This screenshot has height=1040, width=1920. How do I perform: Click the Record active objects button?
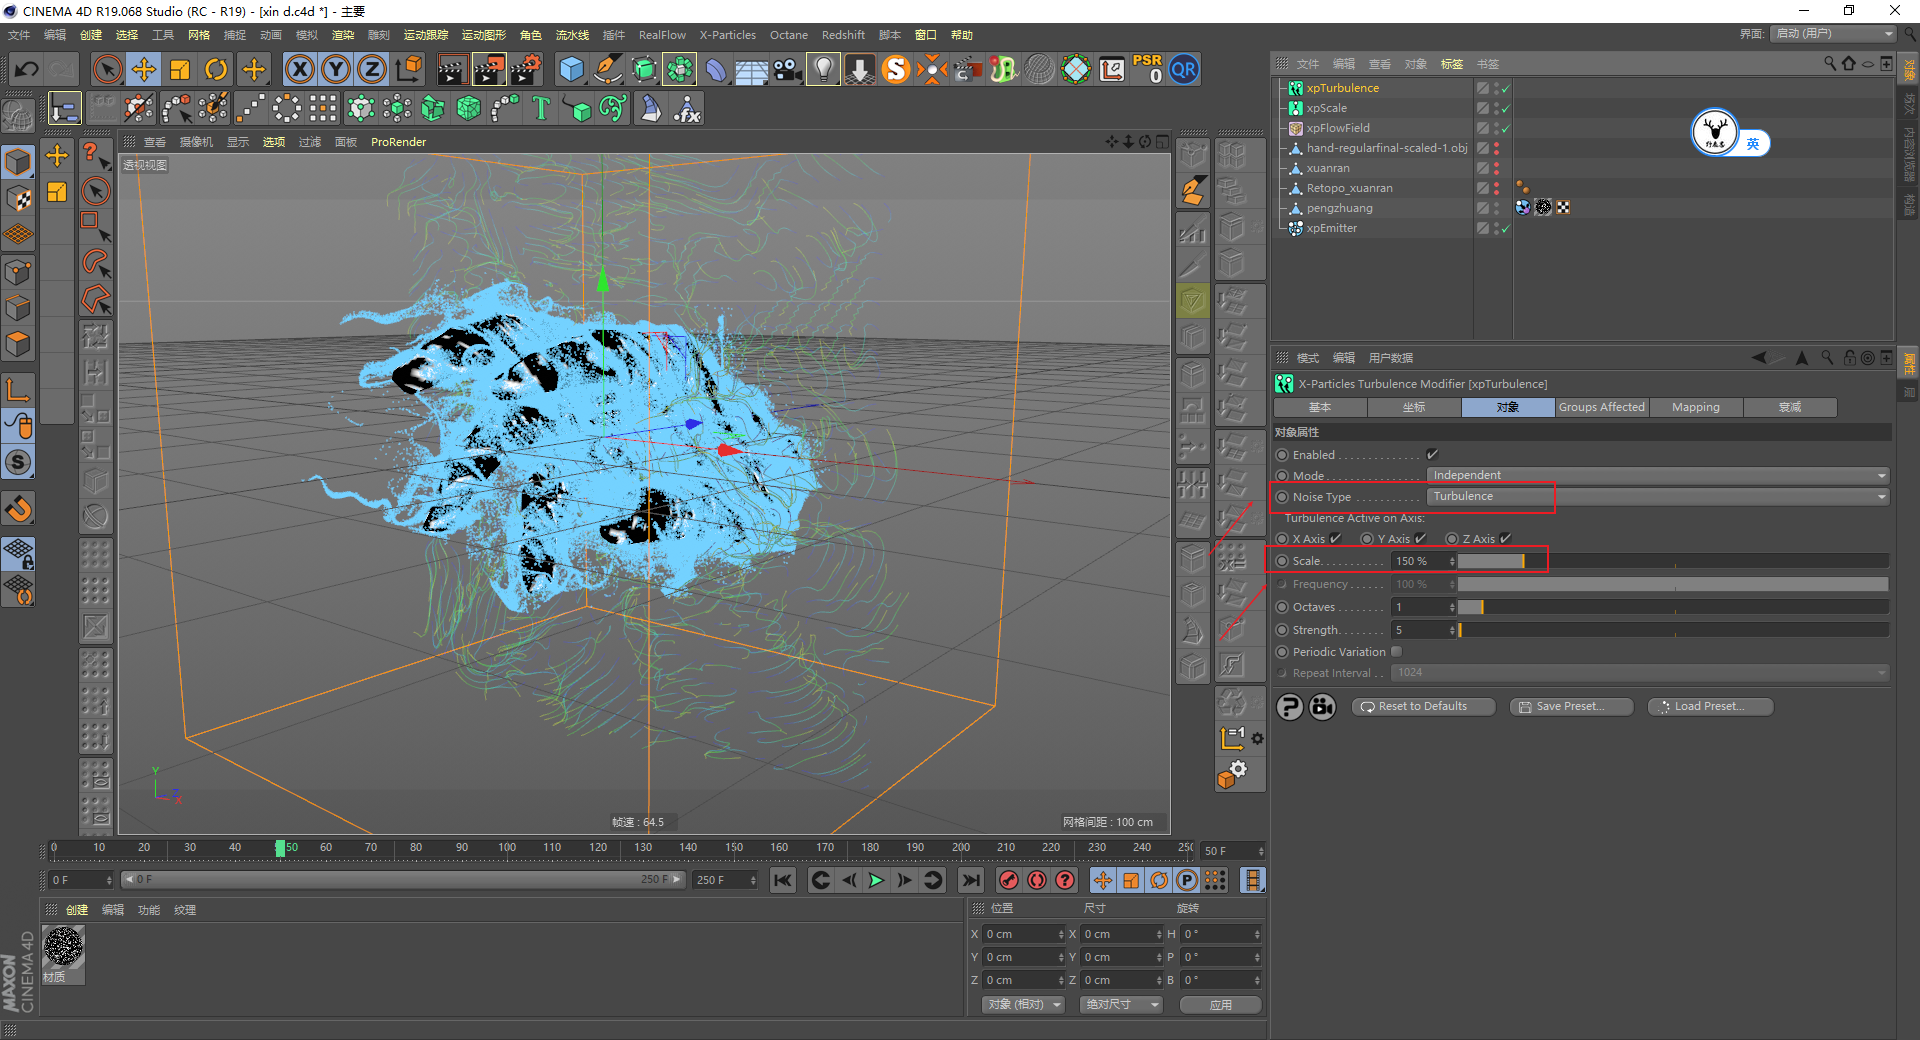[1009, 880]
